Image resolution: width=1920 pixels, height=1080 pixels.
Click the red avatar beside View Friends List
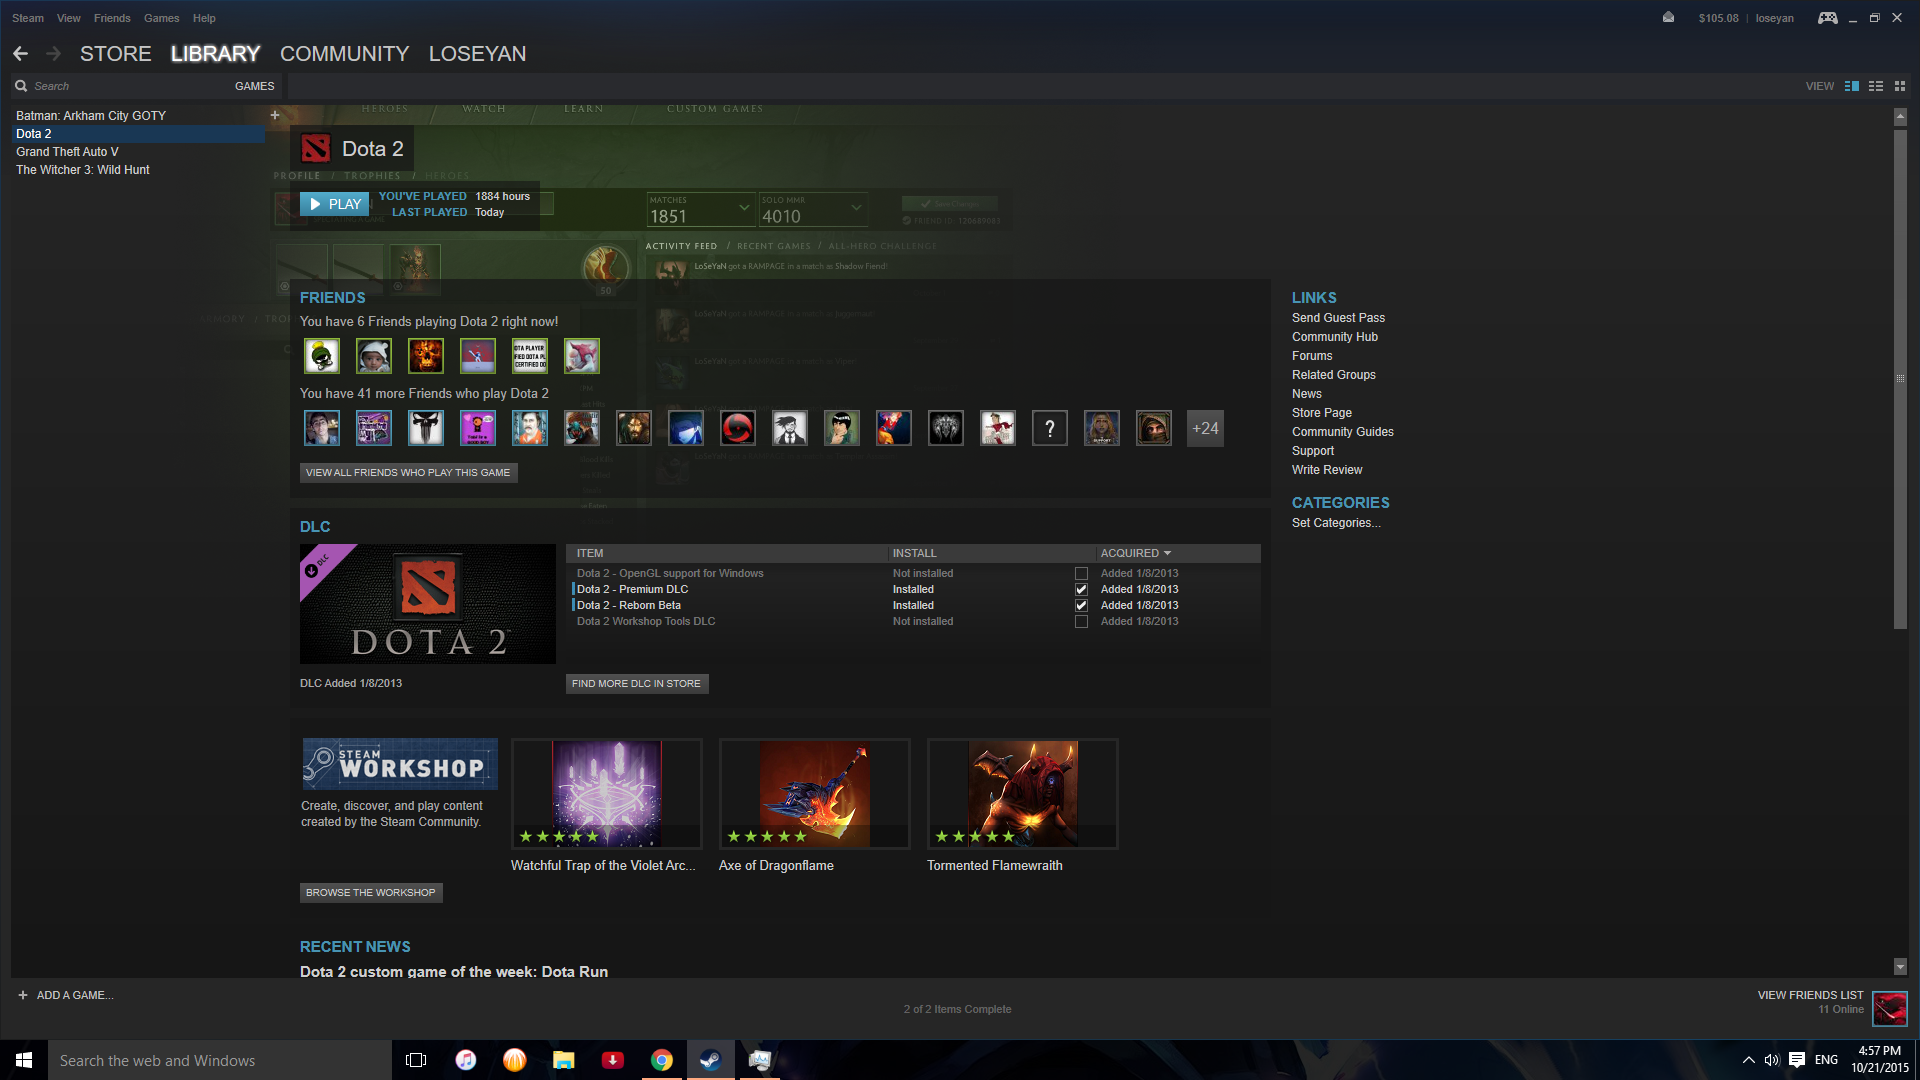point(1890,1008)
